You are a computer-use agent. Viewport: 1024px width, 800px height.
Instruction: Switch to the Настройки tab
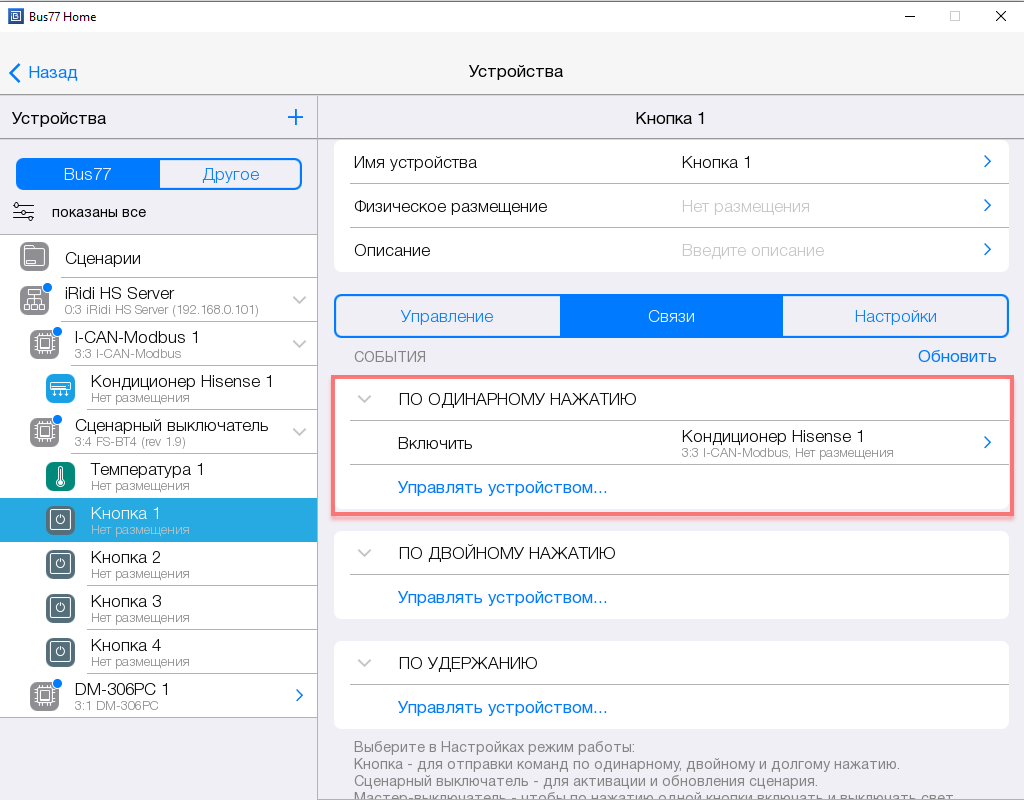(895, 316)
